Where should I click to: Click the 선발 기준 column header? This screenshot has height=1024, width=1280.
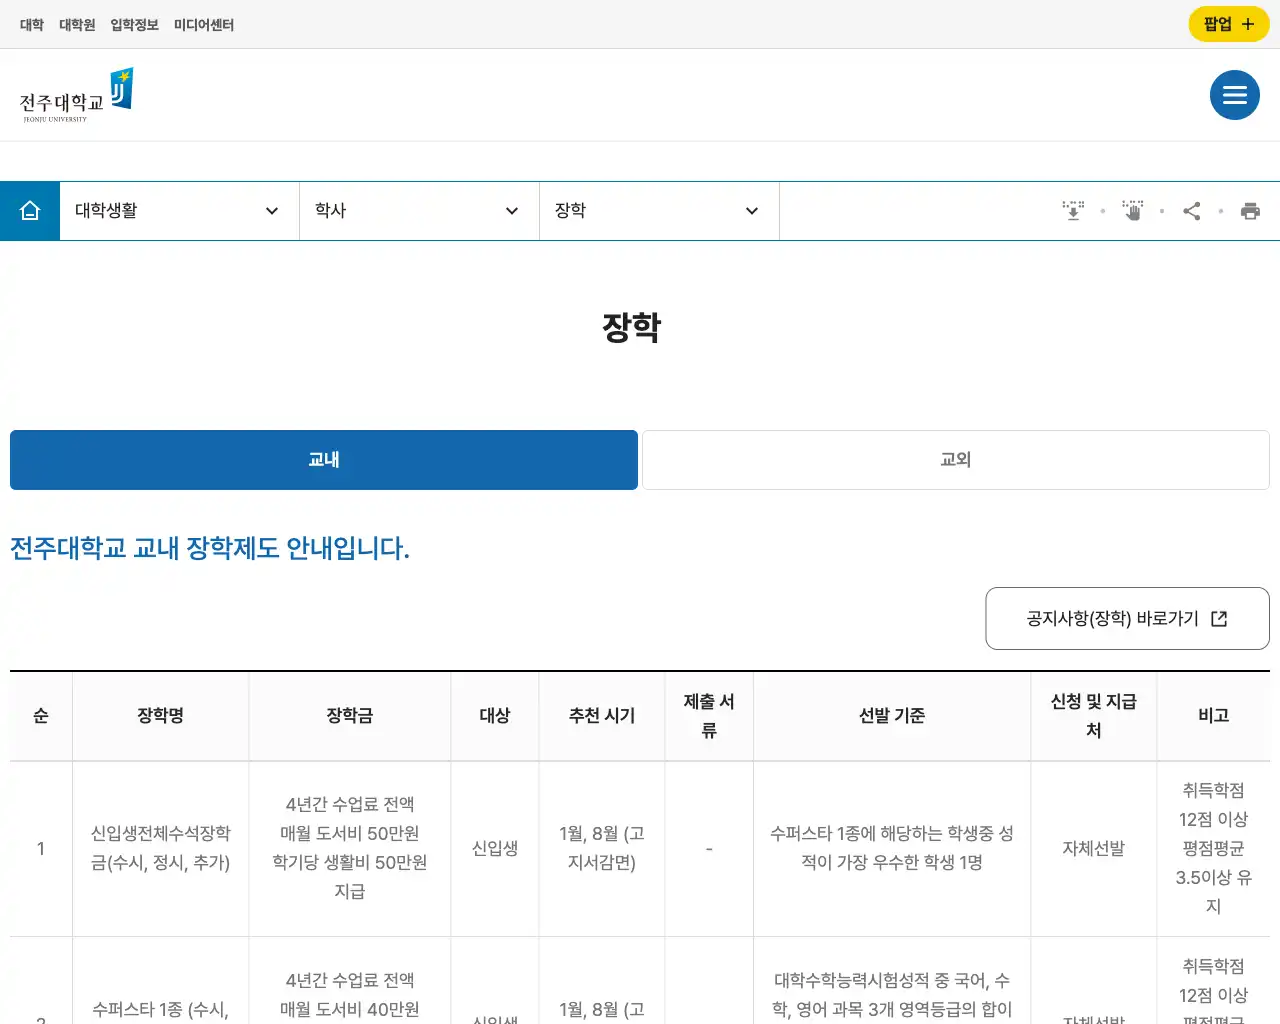tap(892, 716)
